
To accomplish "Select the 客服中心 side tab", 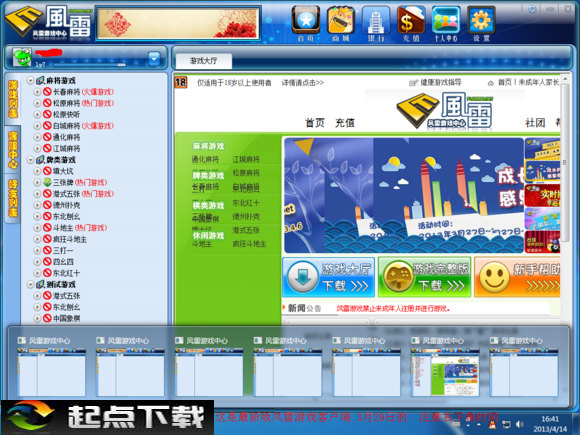I will [13, 149].
